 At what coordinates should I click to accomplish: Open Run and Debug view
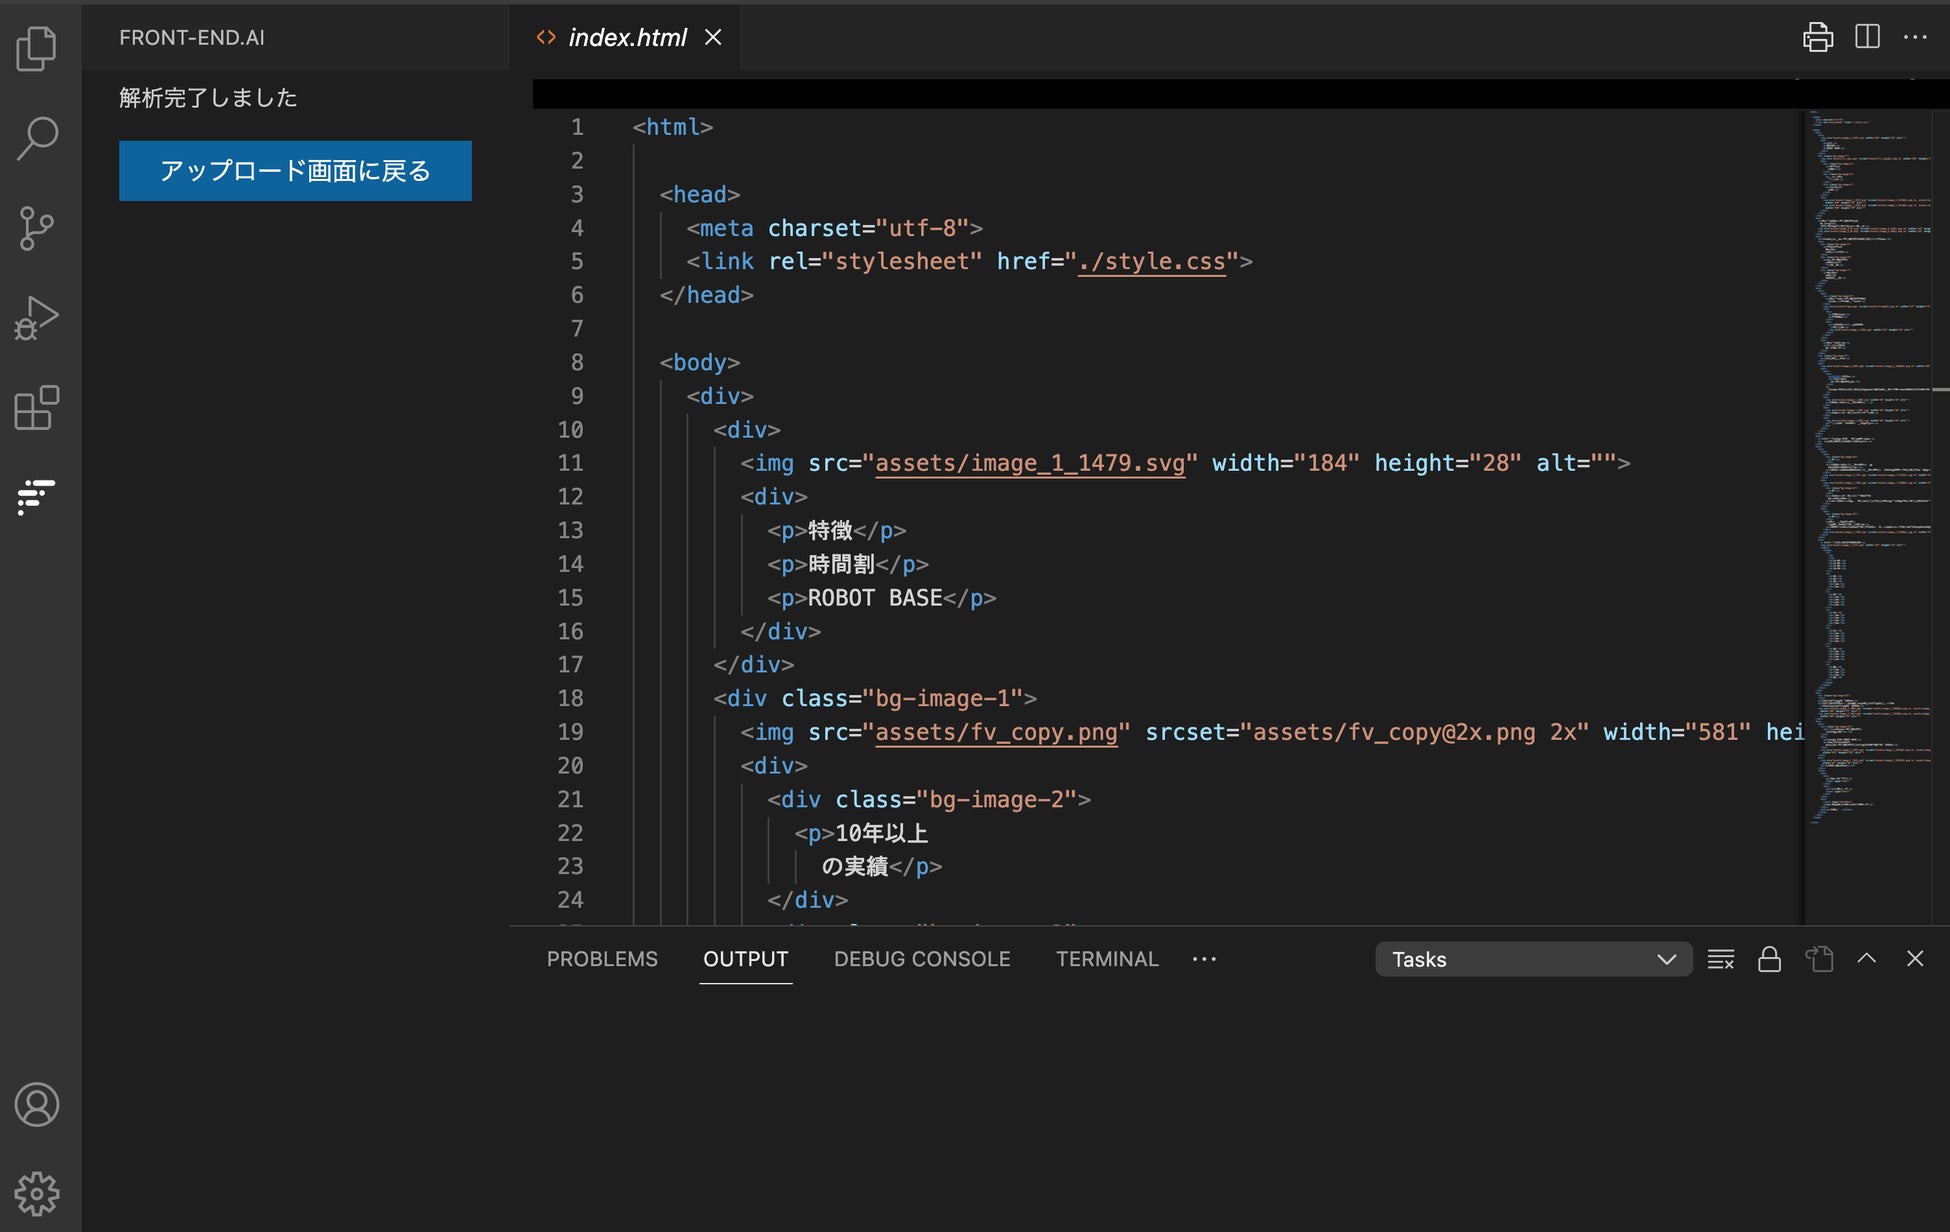tap(37, 318)
